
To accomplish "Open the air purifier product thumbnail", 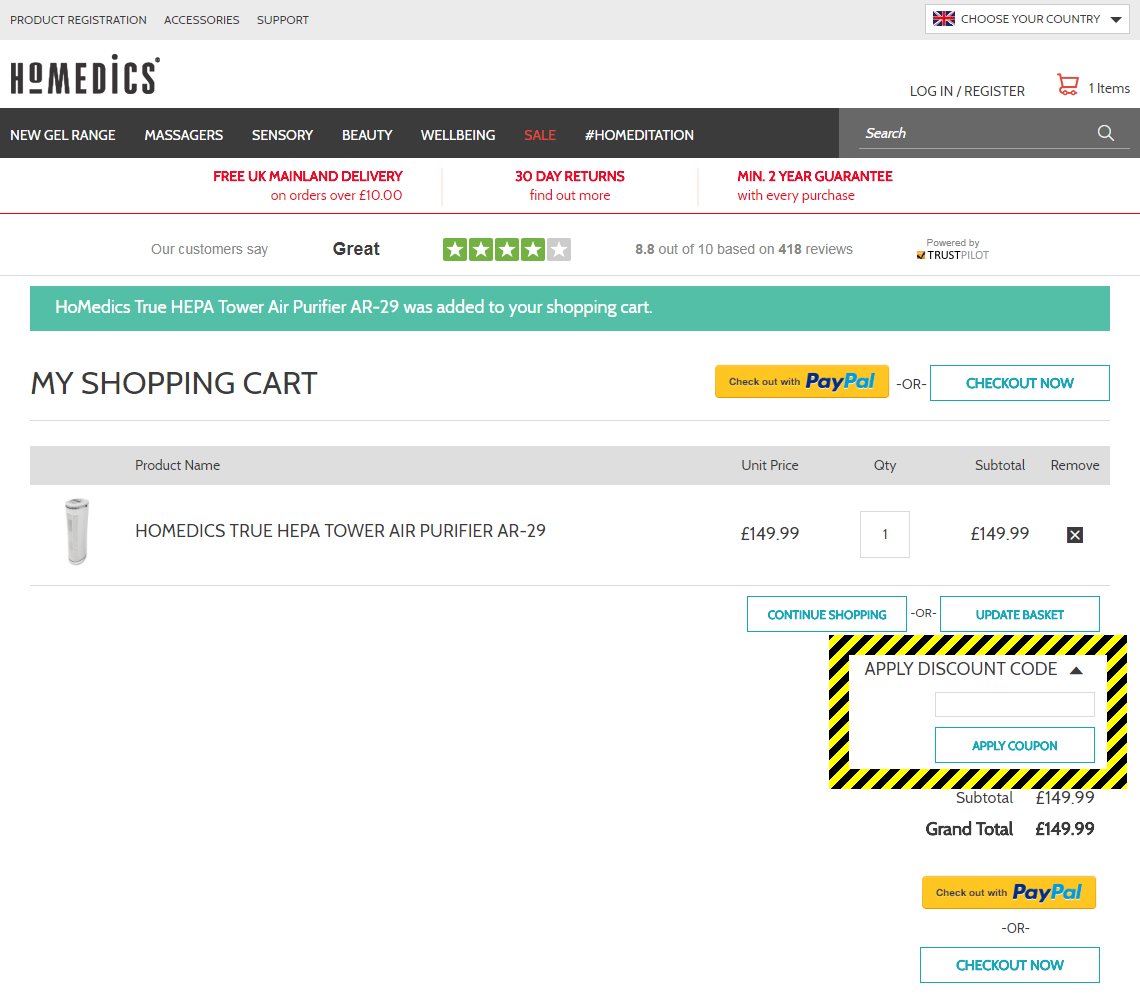I will [76, 531].
